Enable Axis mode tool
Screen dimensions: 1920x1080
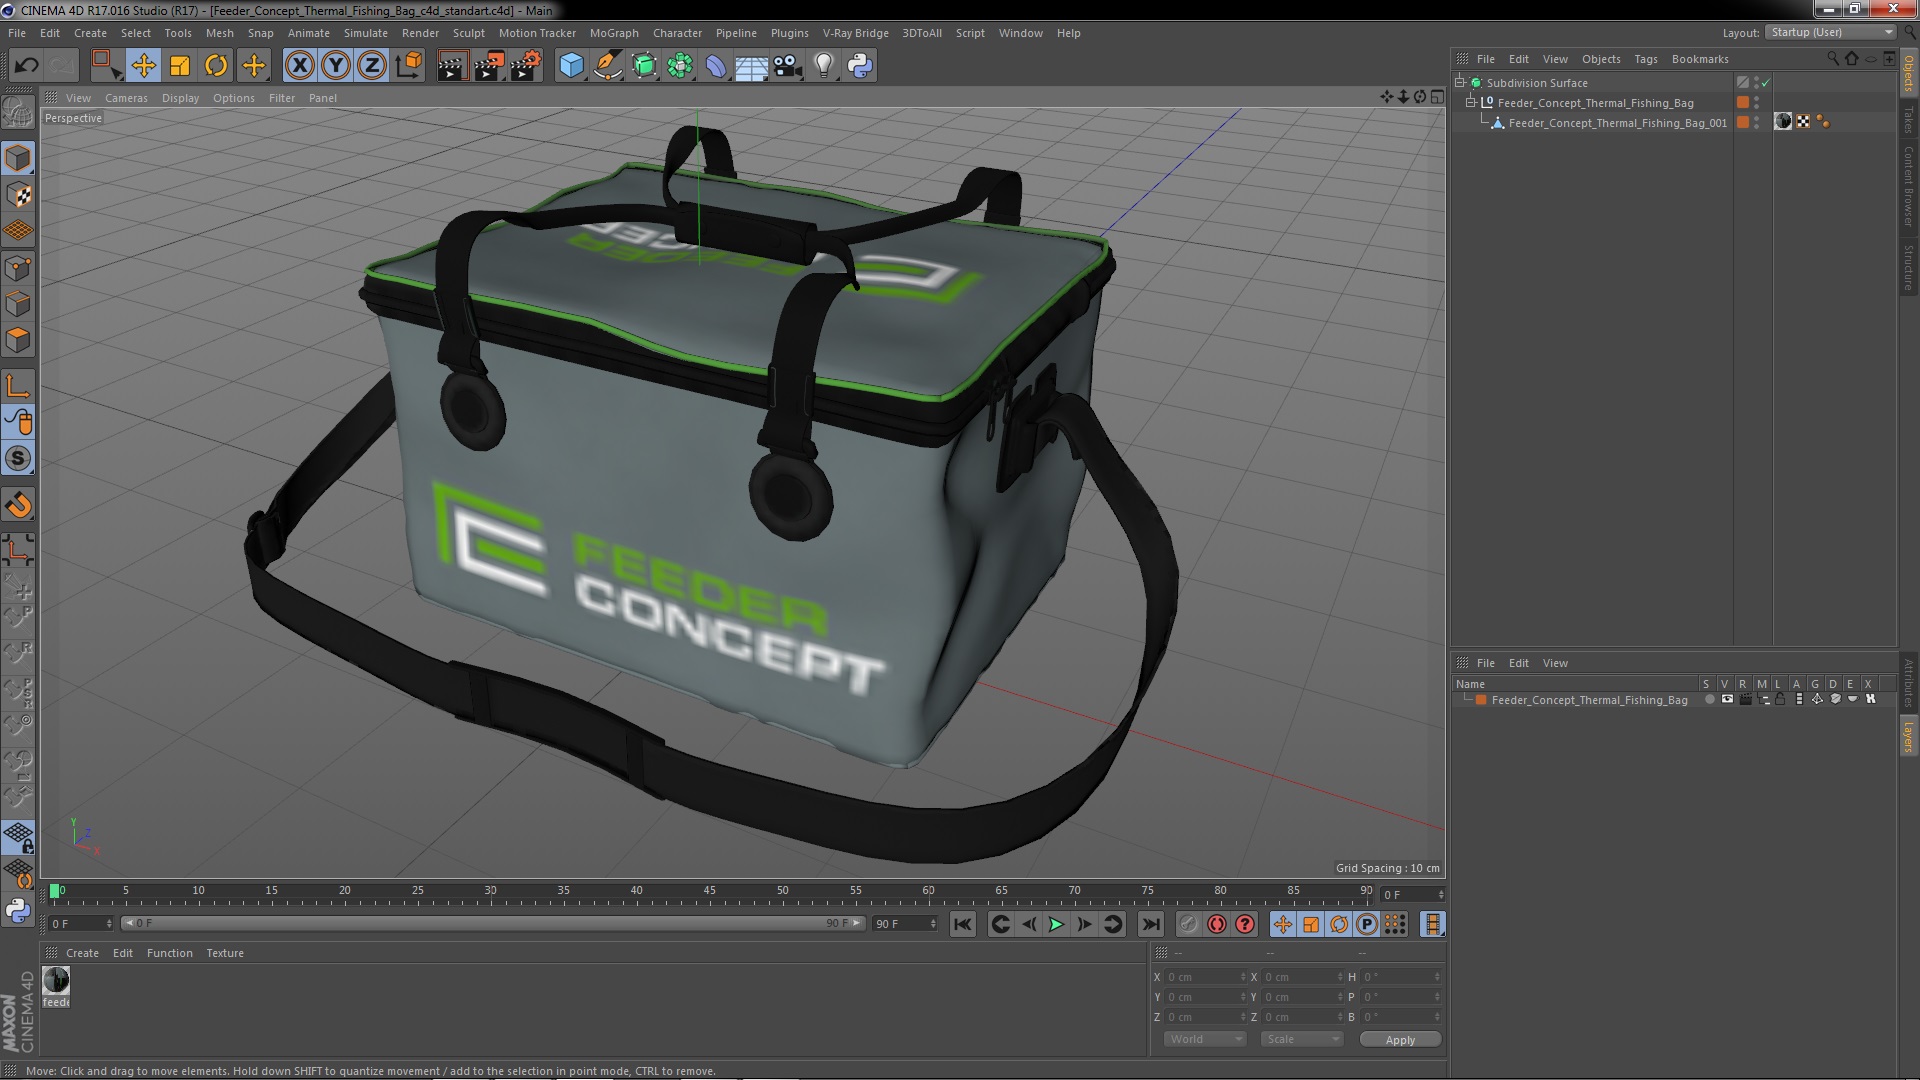coord(18,386)
